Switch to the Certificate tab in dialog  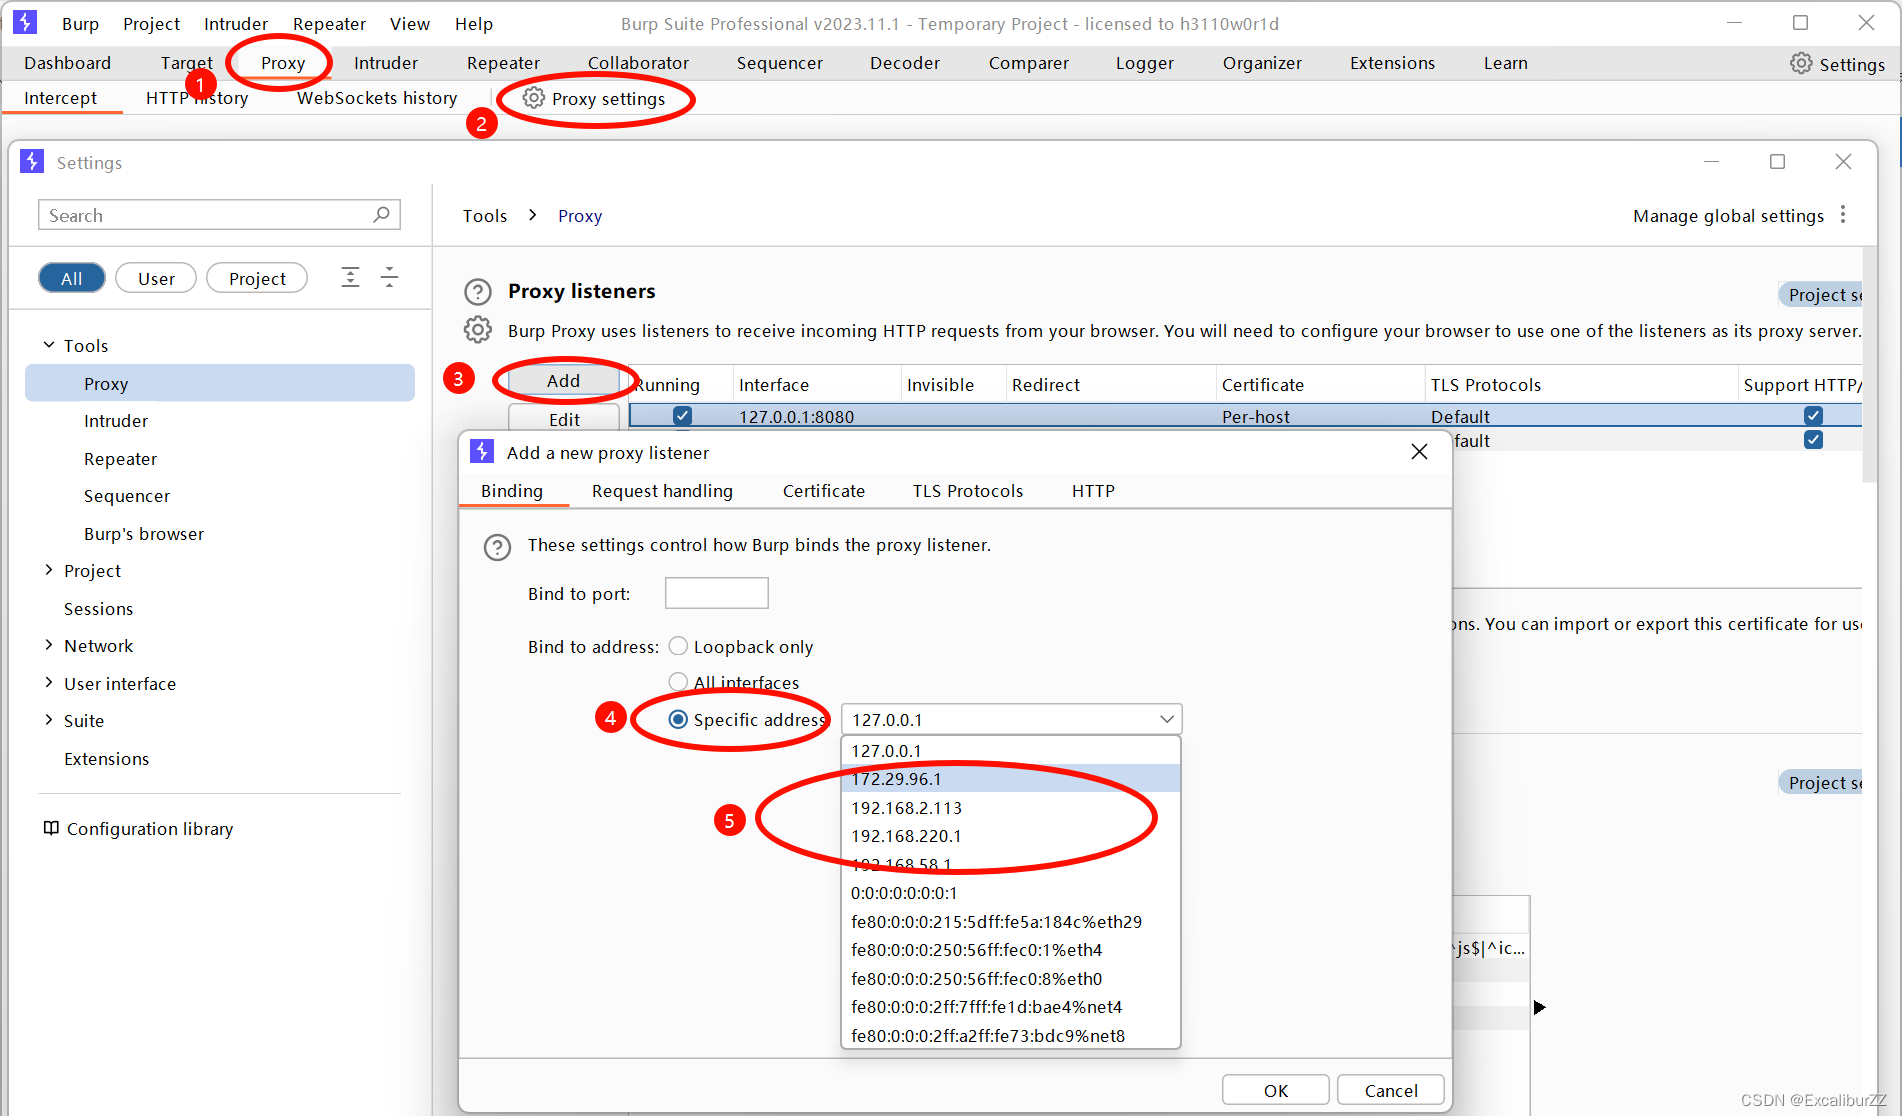click(824, 491)
